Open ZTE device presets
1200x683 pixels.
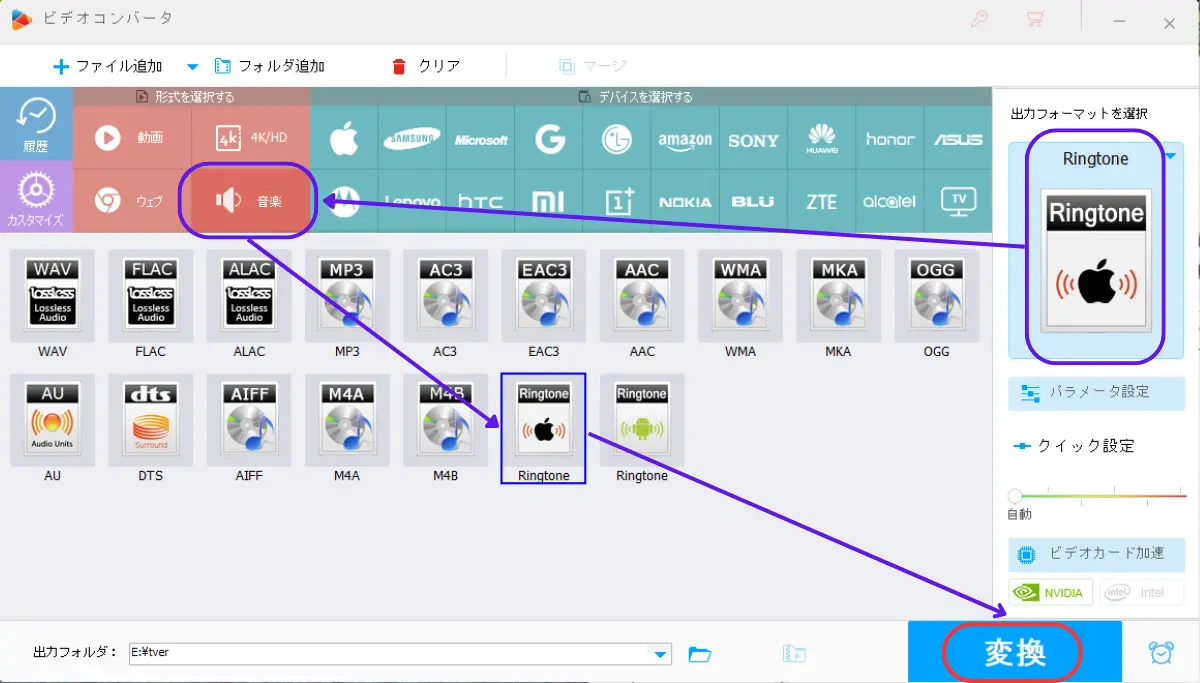click(x=822, y=202)
